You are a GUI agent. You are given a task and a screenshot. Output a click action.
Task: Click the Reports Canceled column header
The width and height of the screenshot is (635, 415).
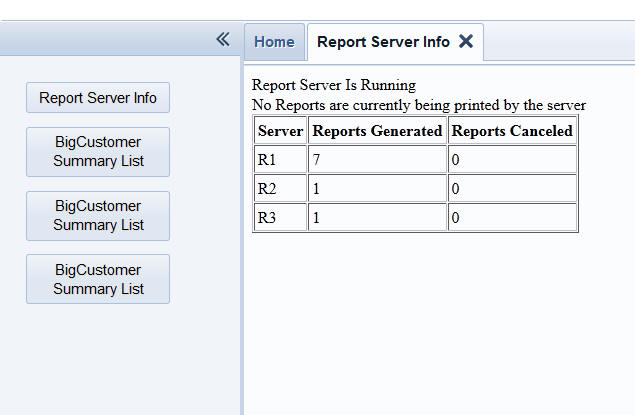(512, 131)
